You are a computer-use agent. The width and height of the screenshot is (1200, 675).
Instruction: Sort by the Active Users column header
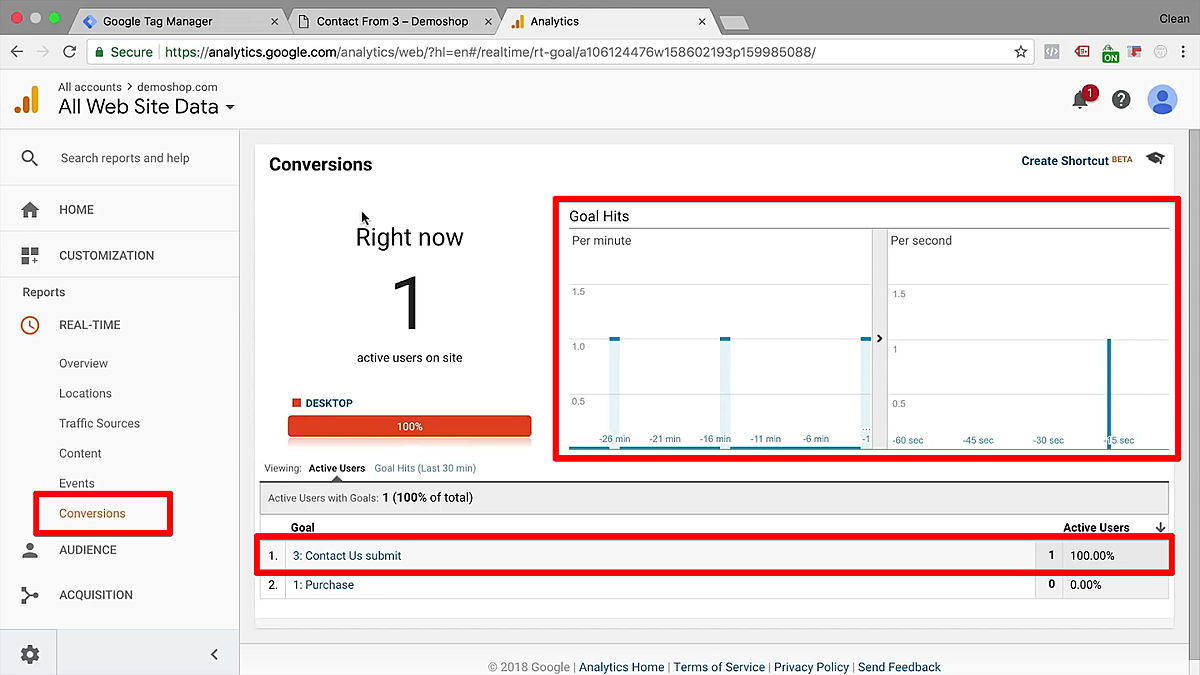pyautogui.click(x=1096, y=527)
